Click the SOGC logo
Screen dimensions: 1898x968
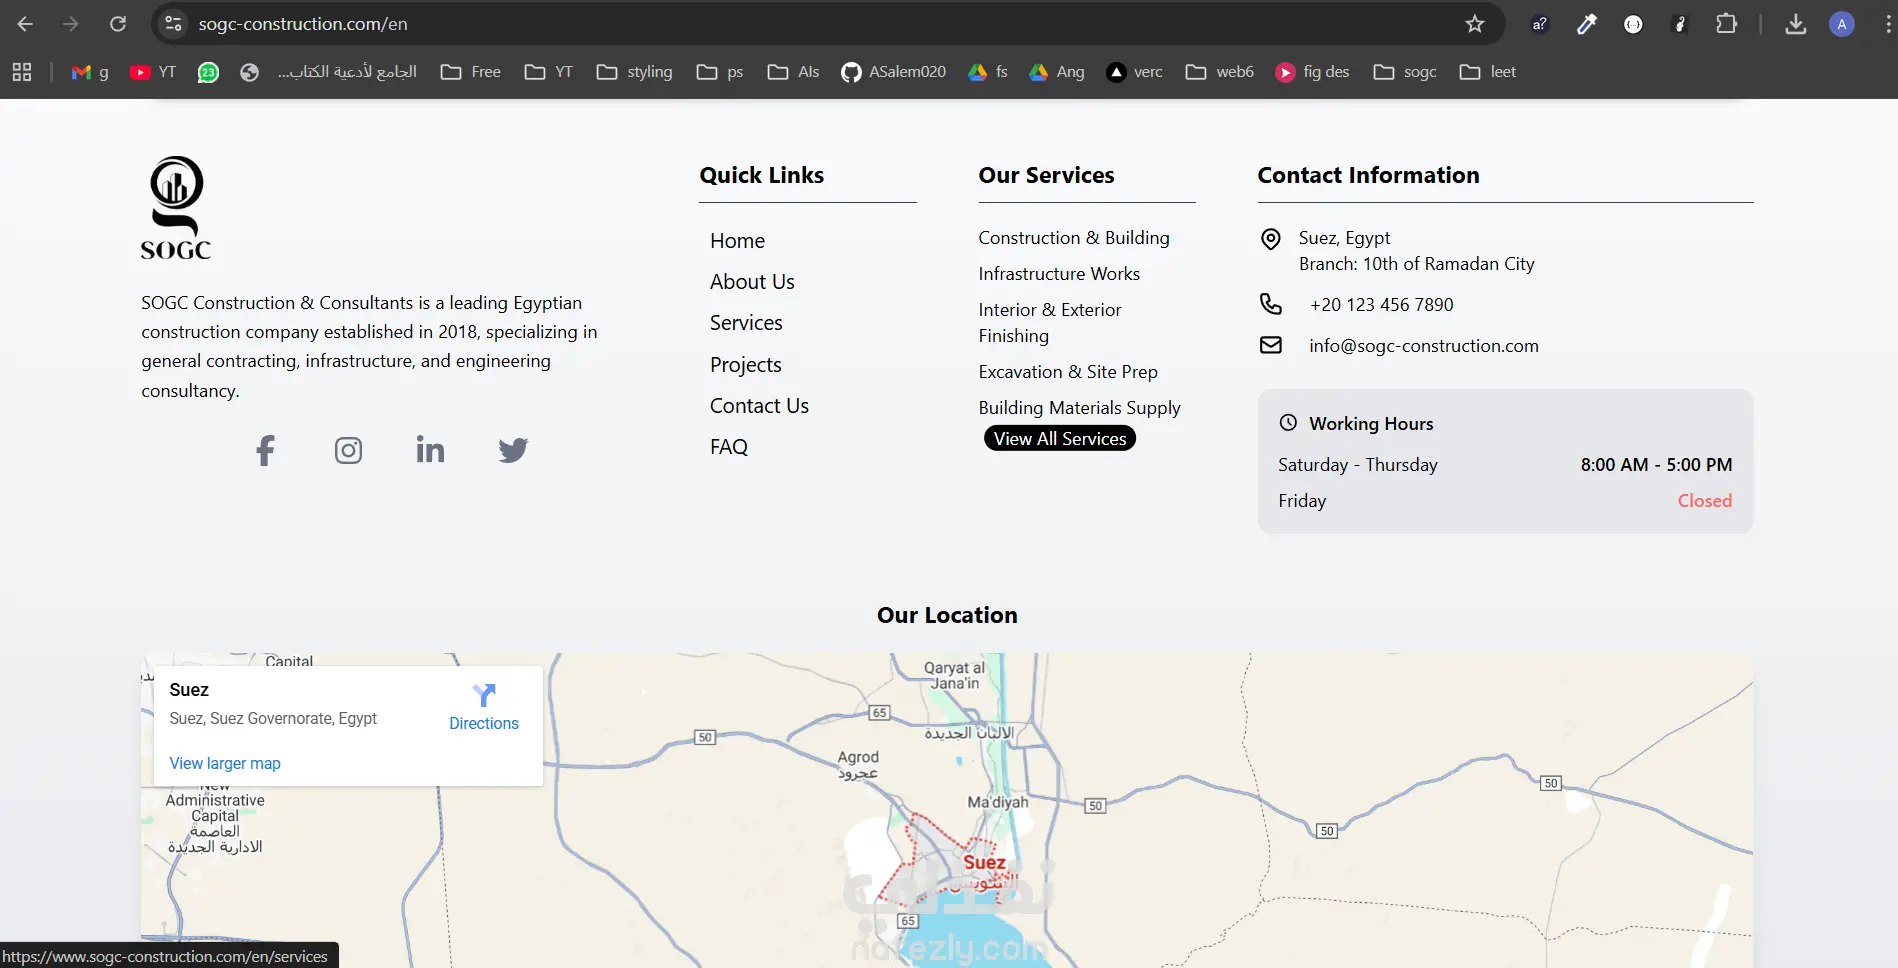pyautogui.click(x=176, y=208)
